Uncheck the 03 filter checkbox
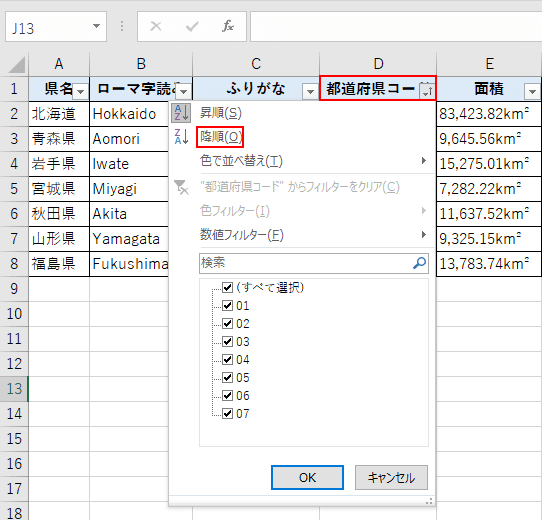Viewport: 542px width, 520px height. (227, 342)
